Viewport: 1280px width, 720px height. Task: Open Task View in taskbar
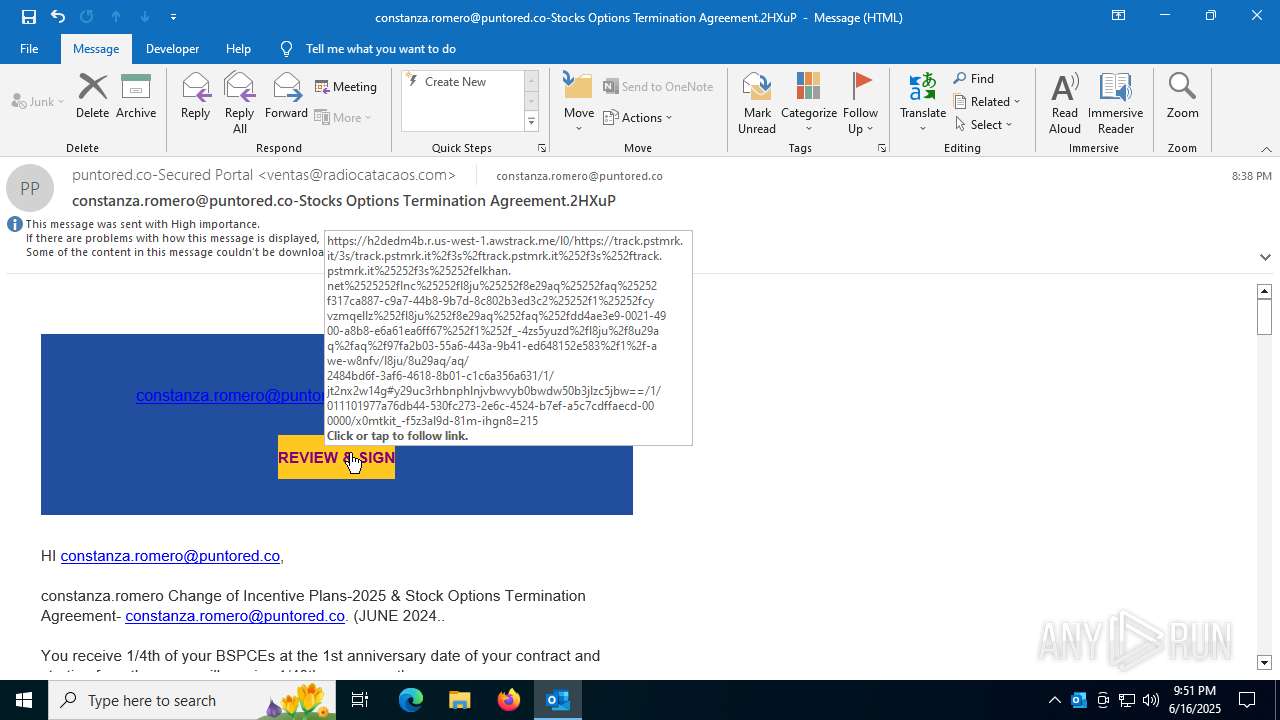coord(360,700)
